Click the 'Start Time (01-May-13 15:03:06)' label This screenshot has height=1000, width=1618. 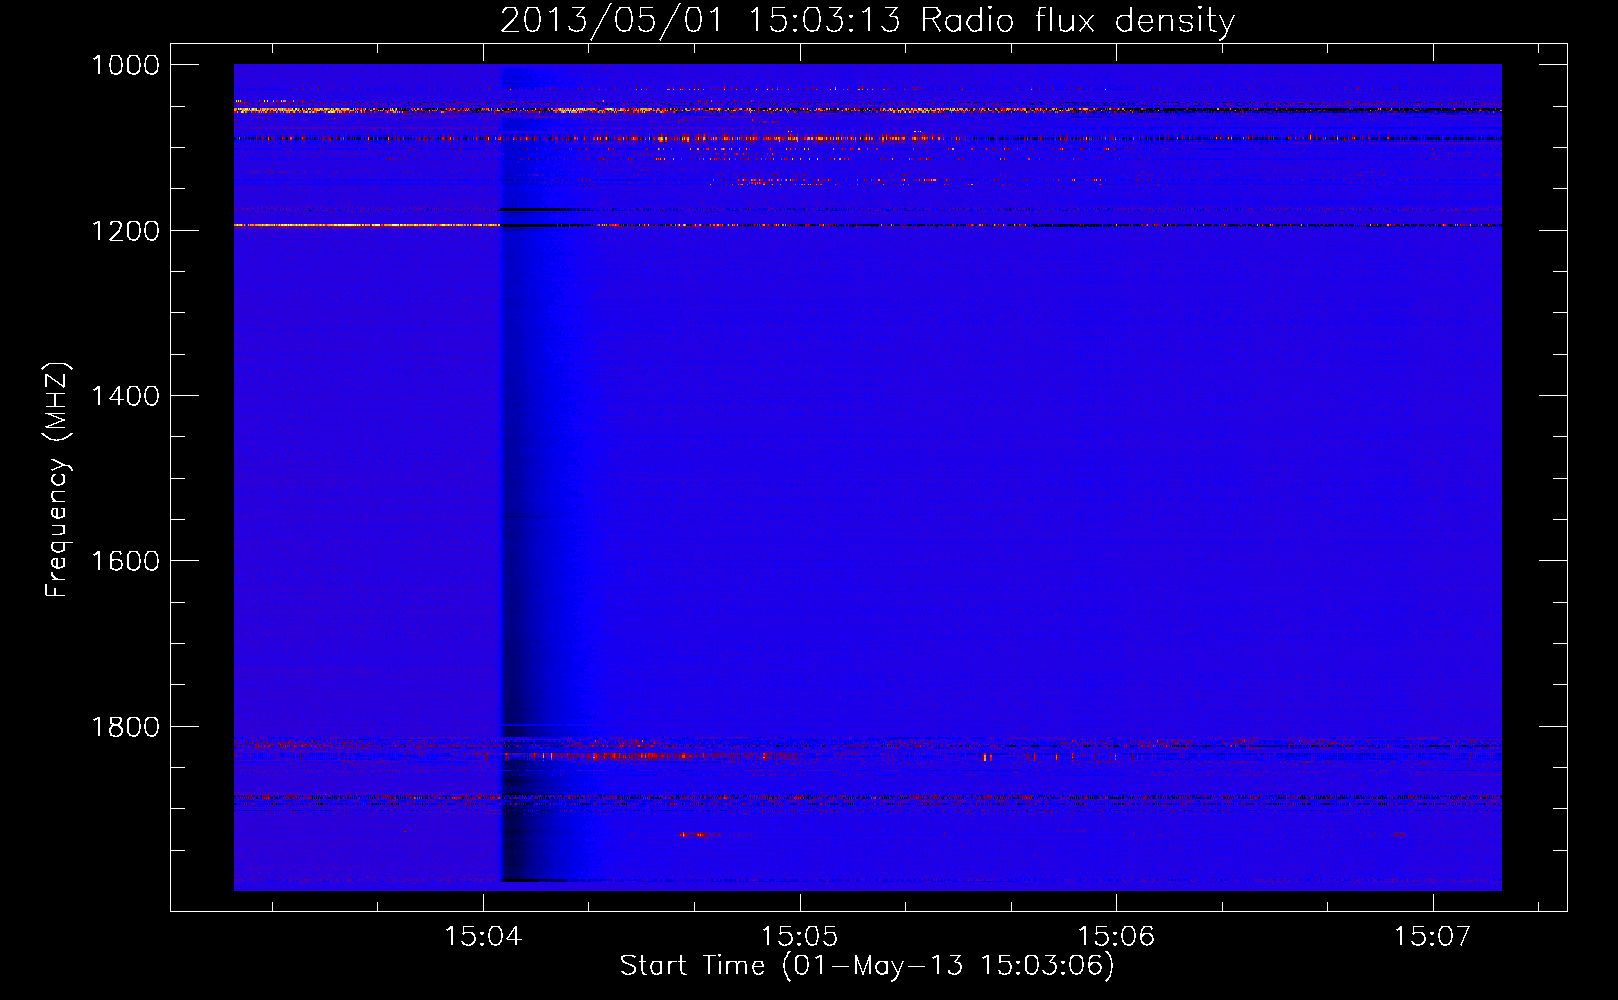[x=867, y=966]
